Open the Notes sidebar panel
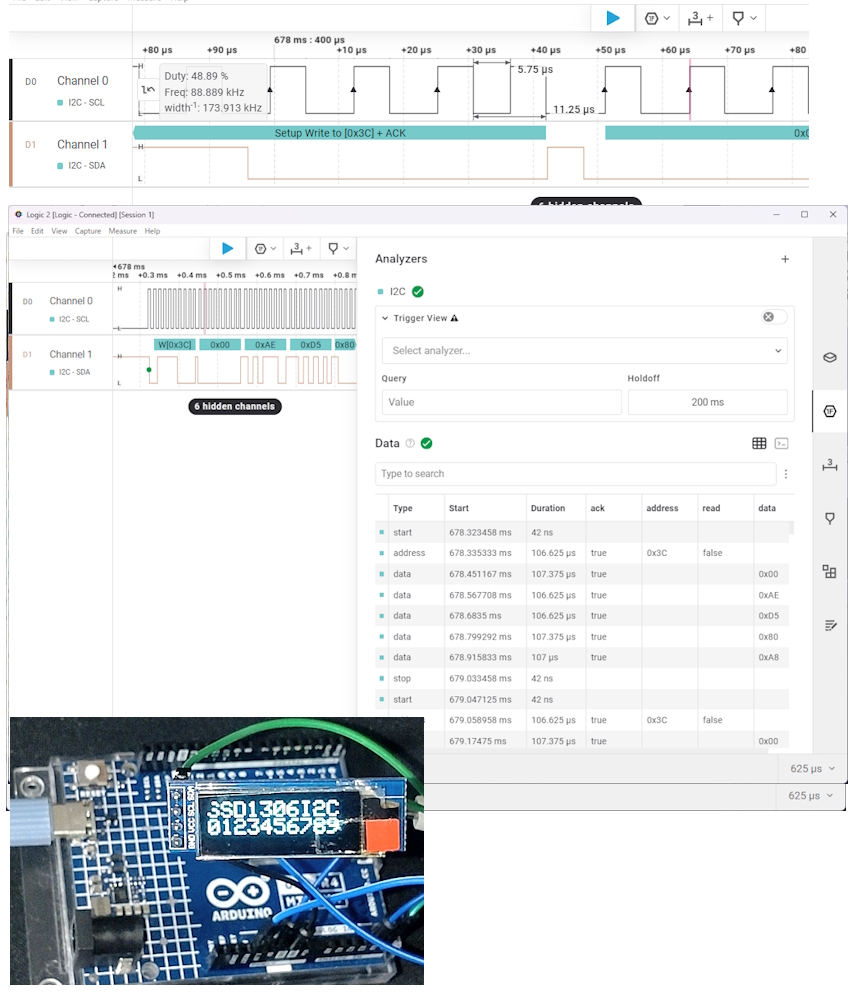Viewport: 850px width, 1000px height. tap(830, 625)
